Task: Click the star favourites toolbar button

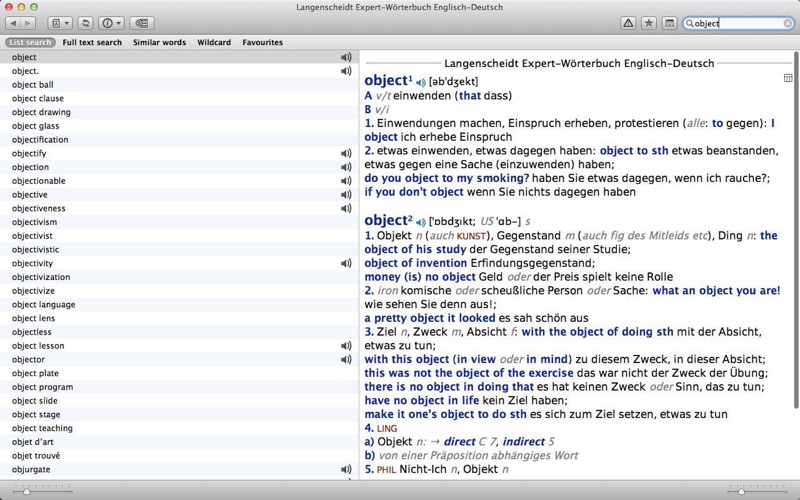Action: tap(648, 23)
